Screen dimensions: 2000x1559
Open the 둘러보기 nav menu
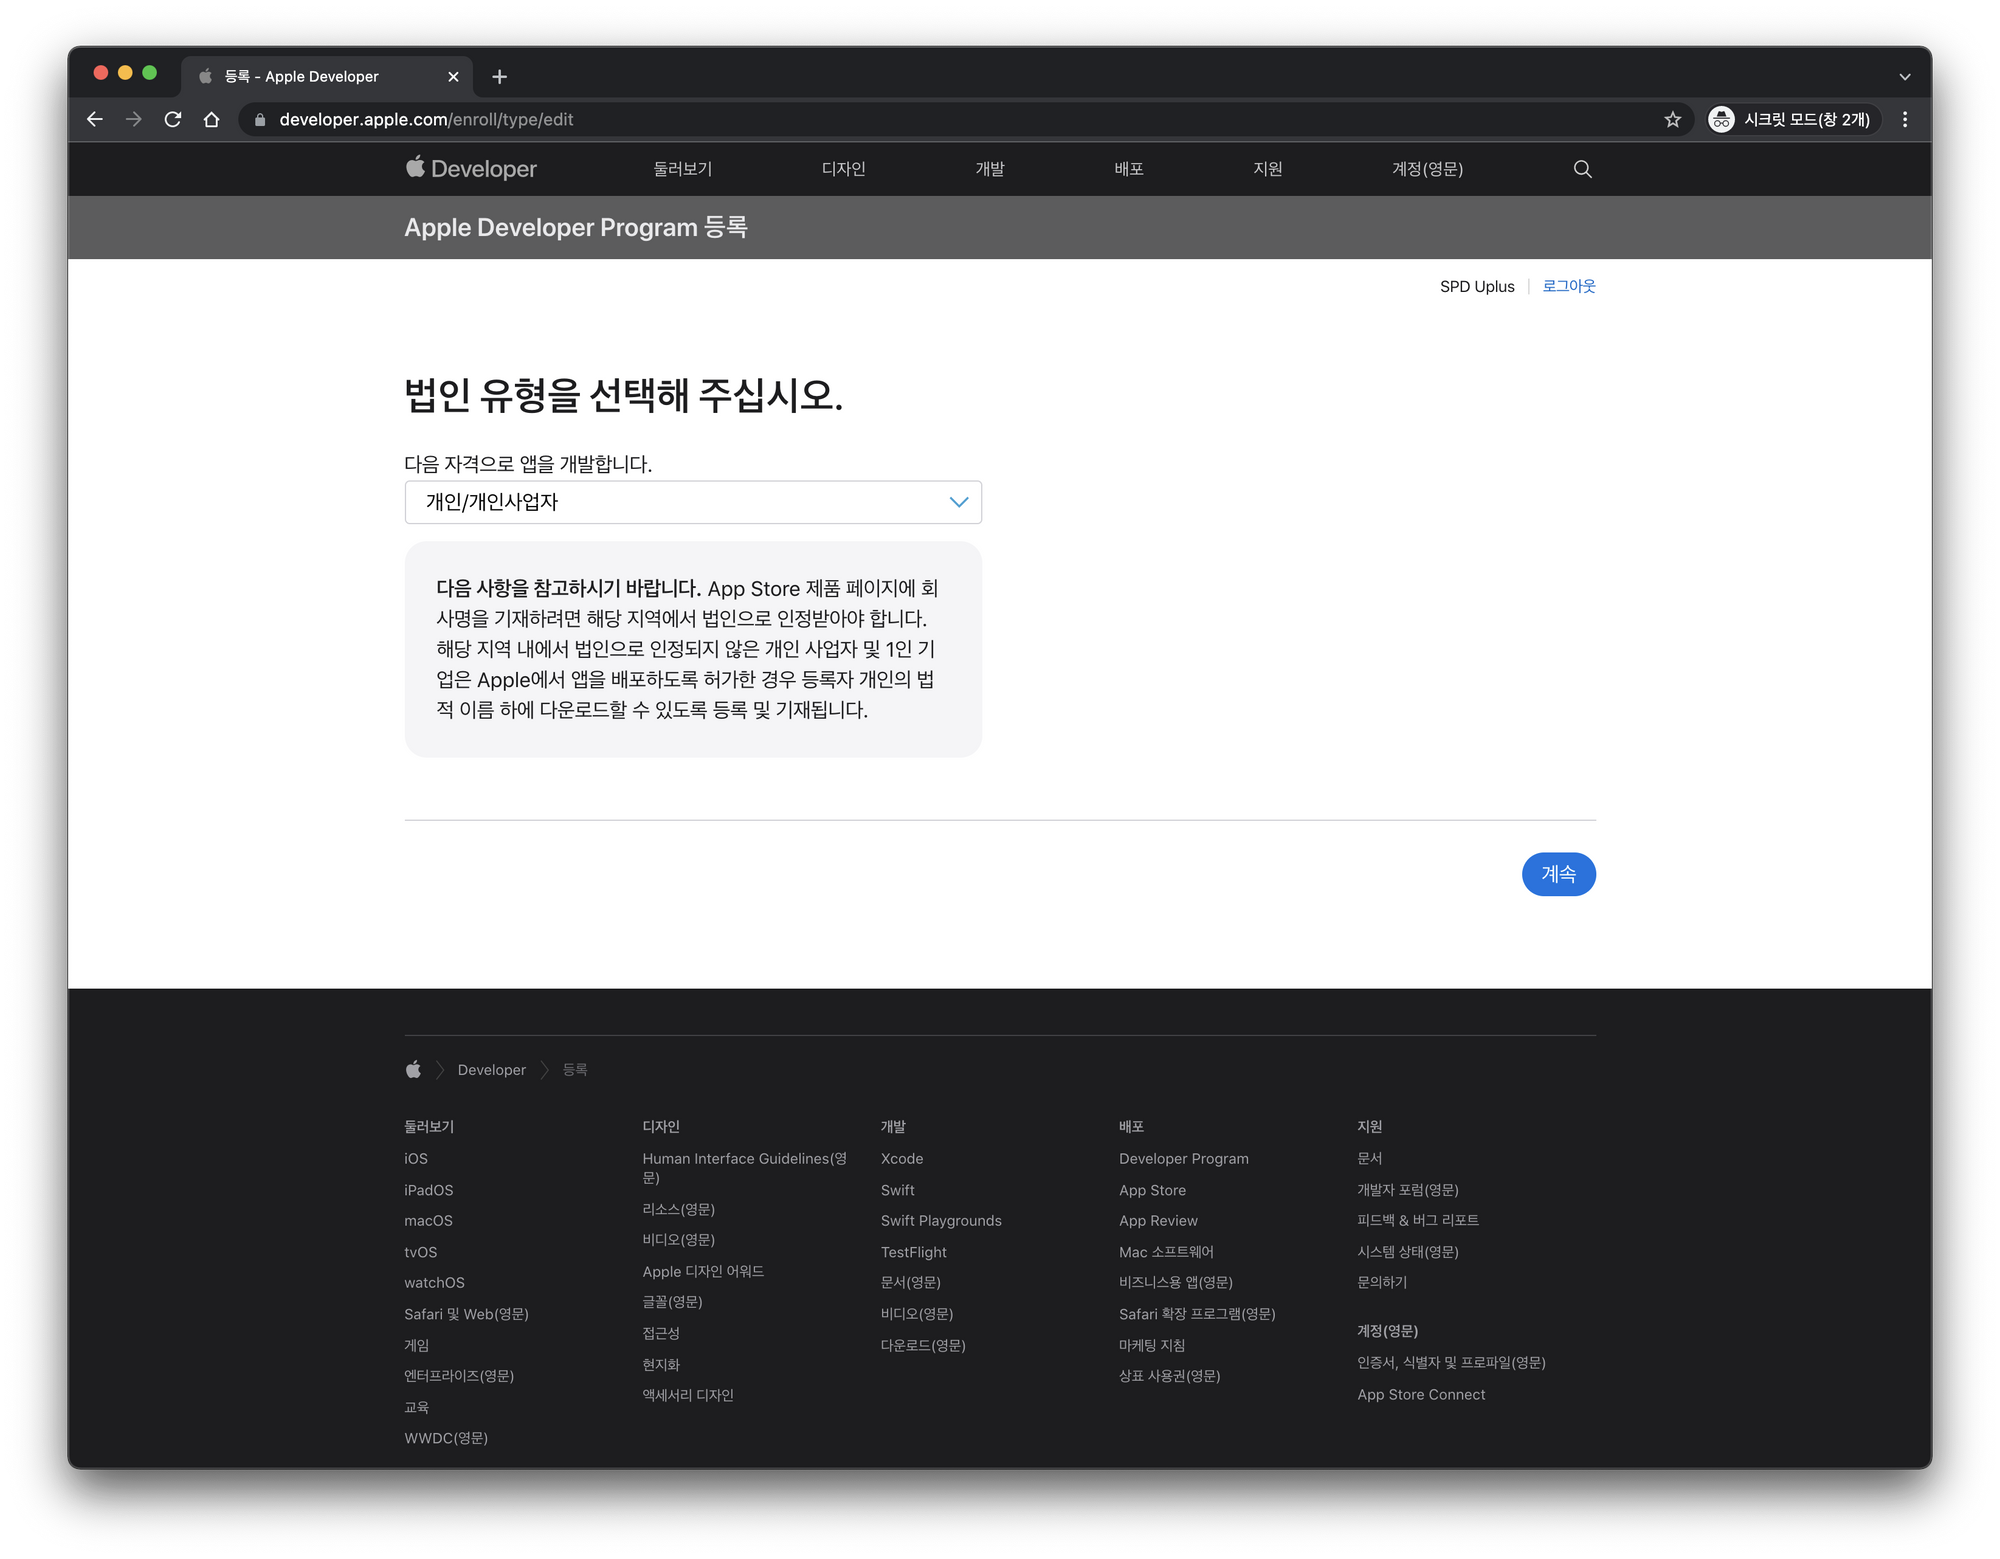click(682, 169)
